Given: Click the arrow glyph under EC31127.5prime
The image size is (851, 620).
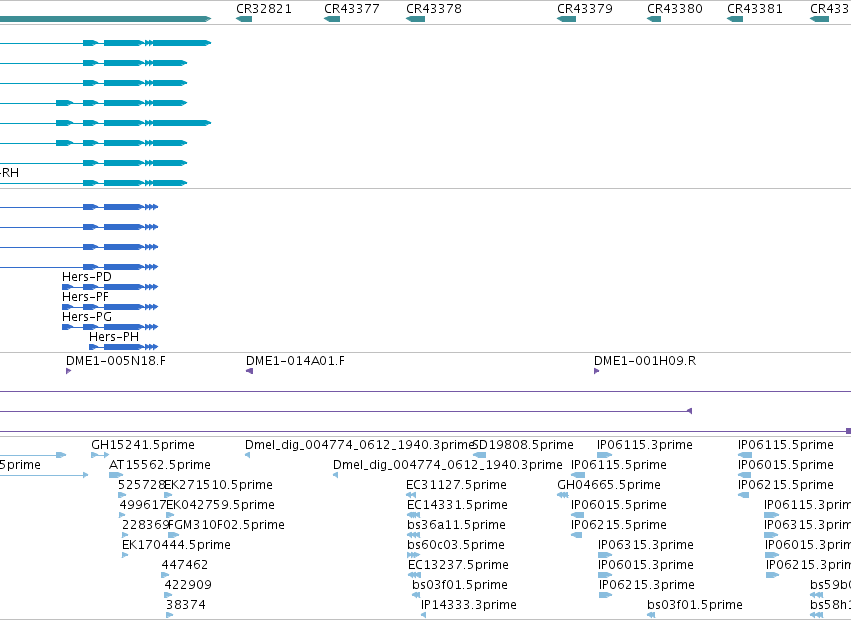Looking at the screenshot, I should [411, 495].
